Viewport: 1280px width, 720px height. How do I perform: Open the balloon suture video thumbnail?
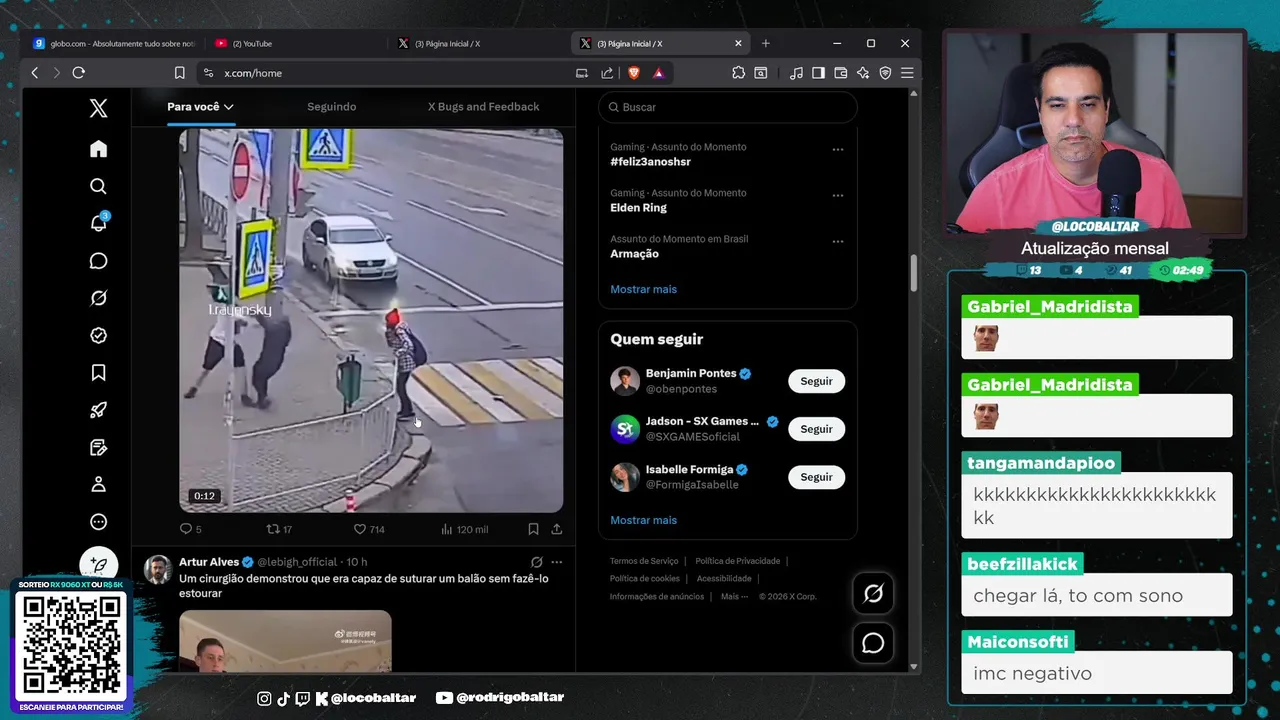[x=285, y=641]
